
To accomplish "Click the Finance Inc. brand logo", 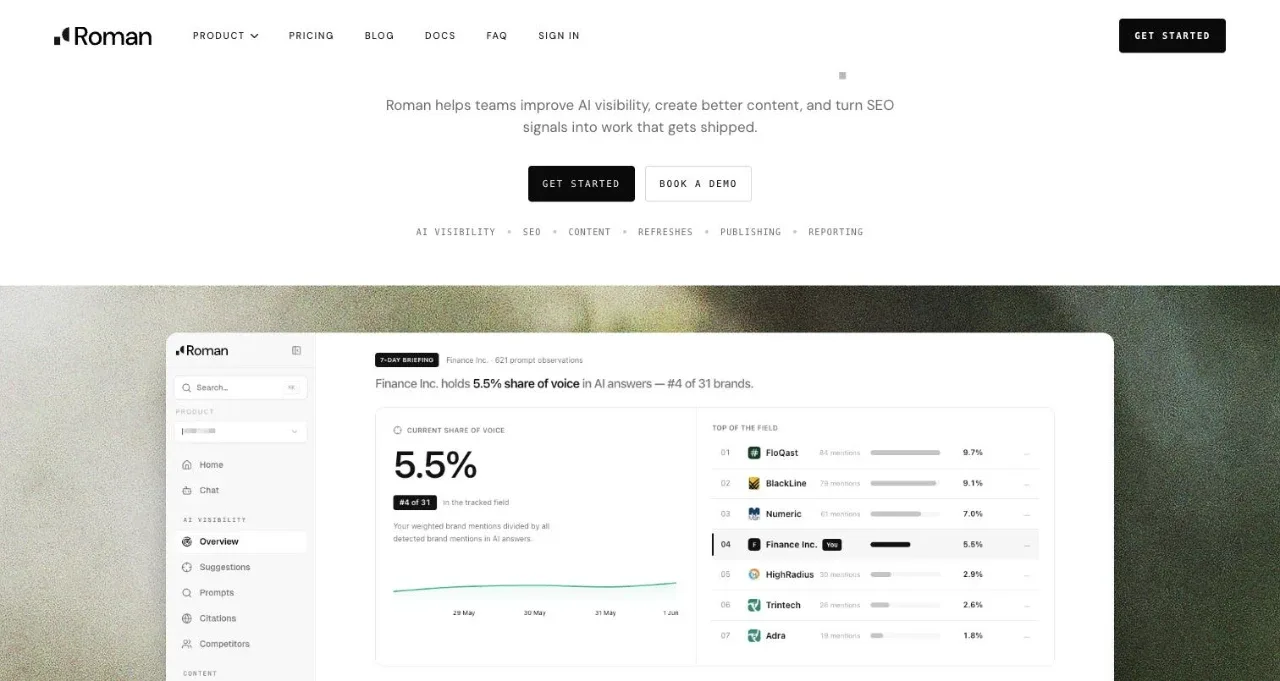I will [x=754, y=545].
